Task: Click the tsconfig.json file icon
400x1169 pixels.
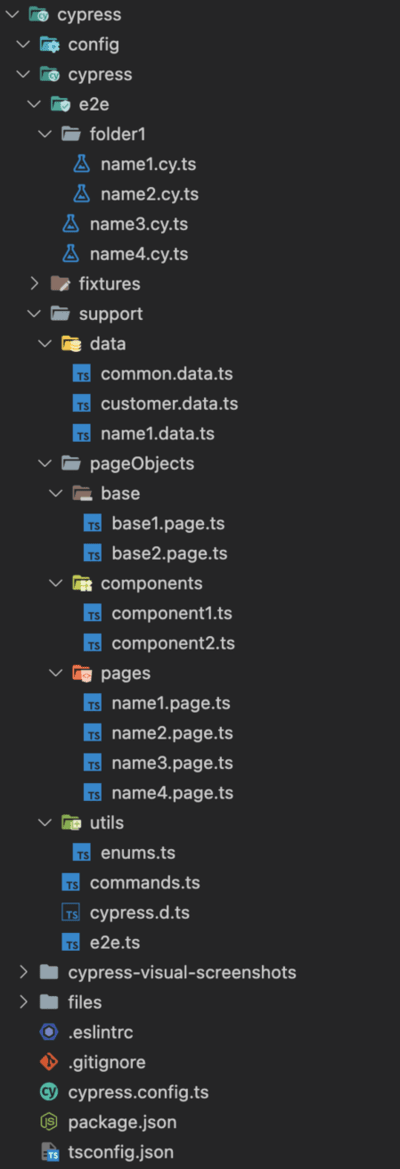Action: (x=49, y=1152)
